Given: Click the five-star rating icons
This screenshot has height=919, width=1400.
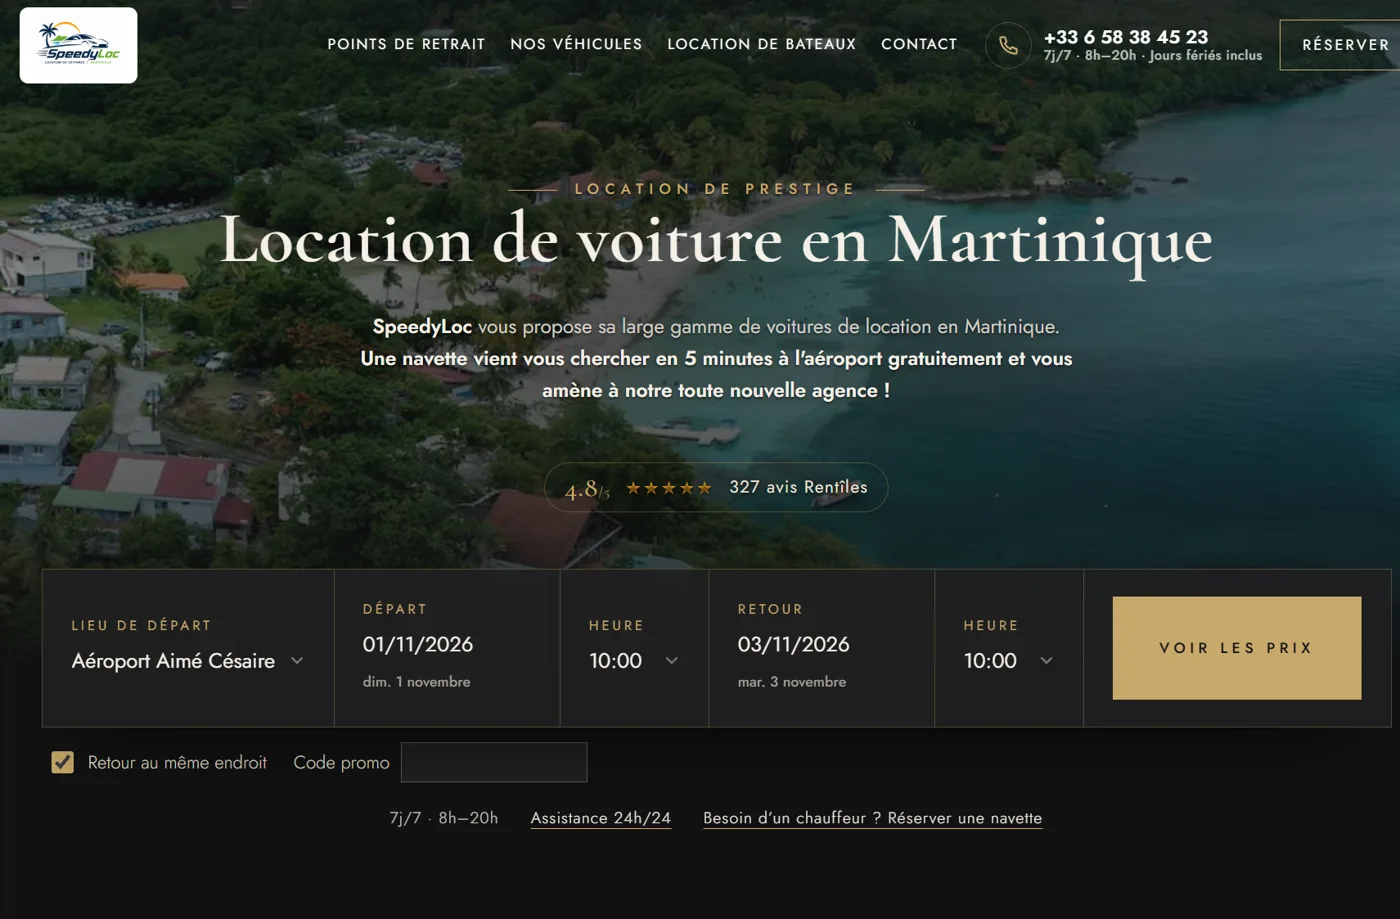Looking at the screenshot, I should point(669,488).
